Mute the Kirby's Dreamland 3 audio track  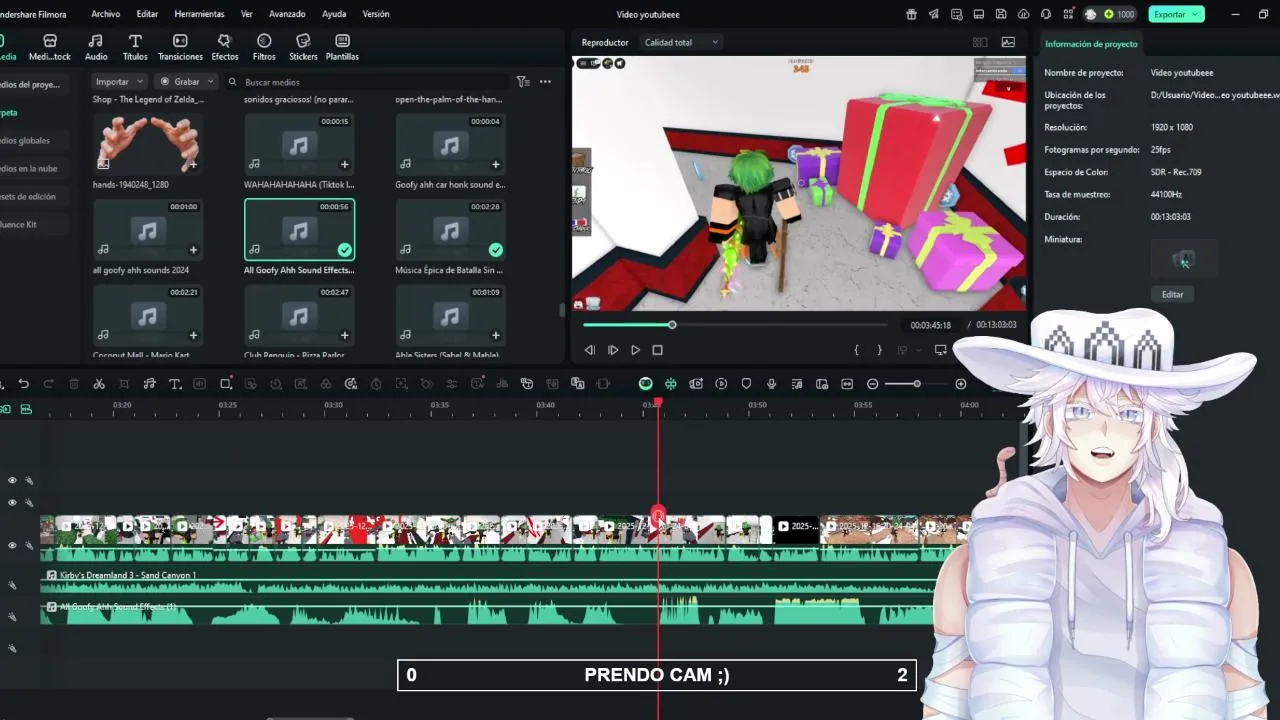(12, 585)
